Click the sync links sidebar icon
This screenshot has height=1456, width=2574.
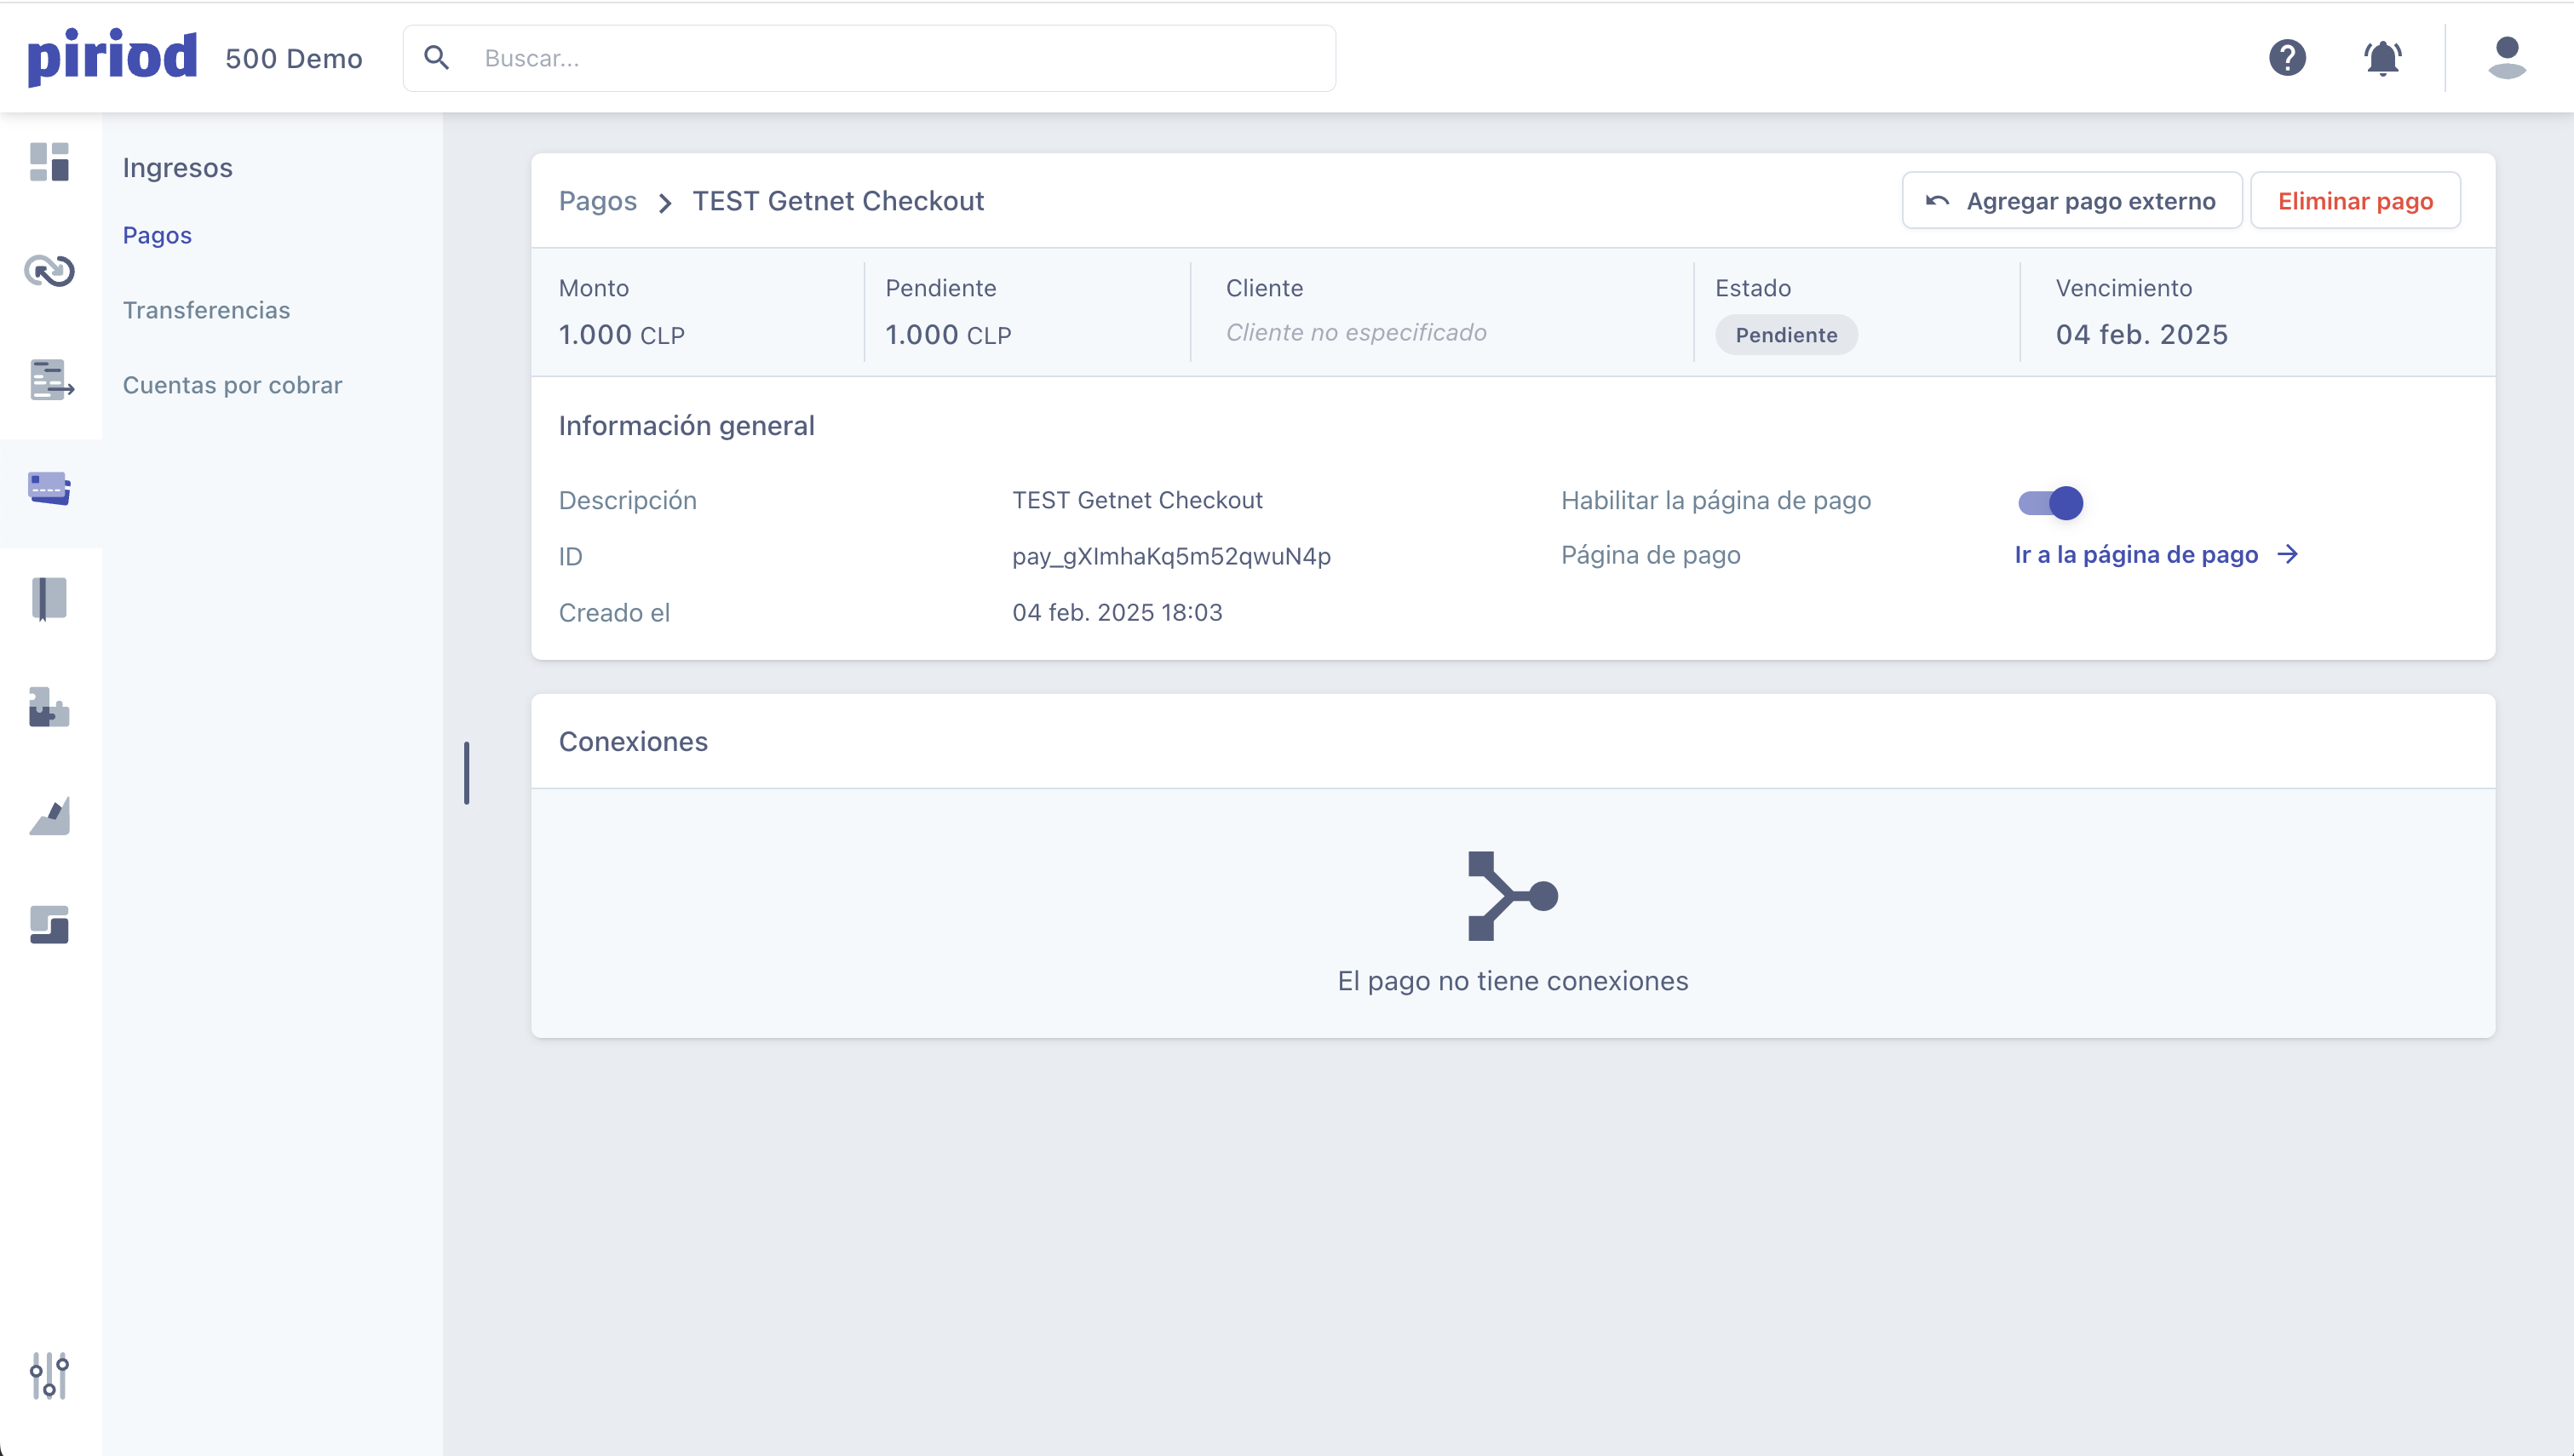[49, 271]
